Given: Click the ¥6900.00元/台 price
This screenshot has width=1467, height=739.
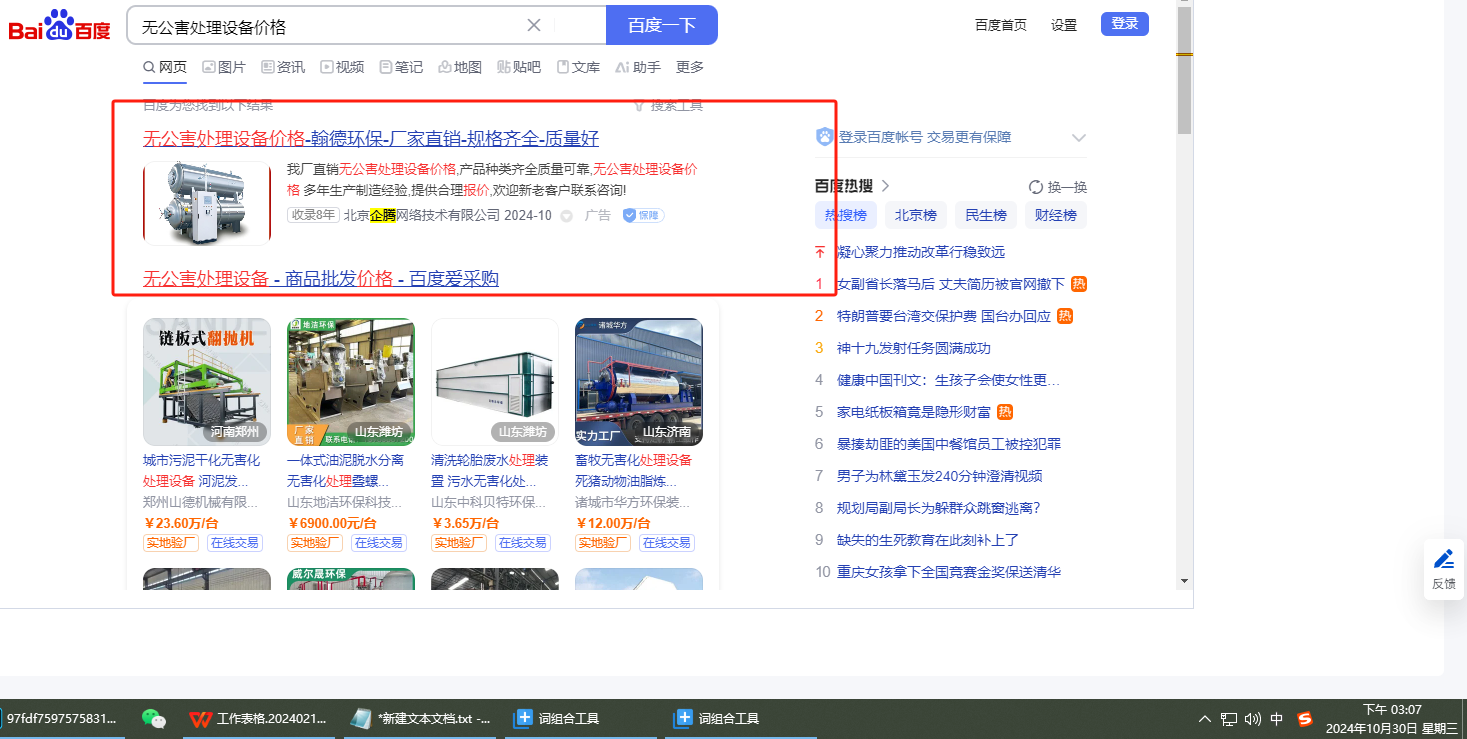Looking at the screenshot, I should tap(332, 523).
